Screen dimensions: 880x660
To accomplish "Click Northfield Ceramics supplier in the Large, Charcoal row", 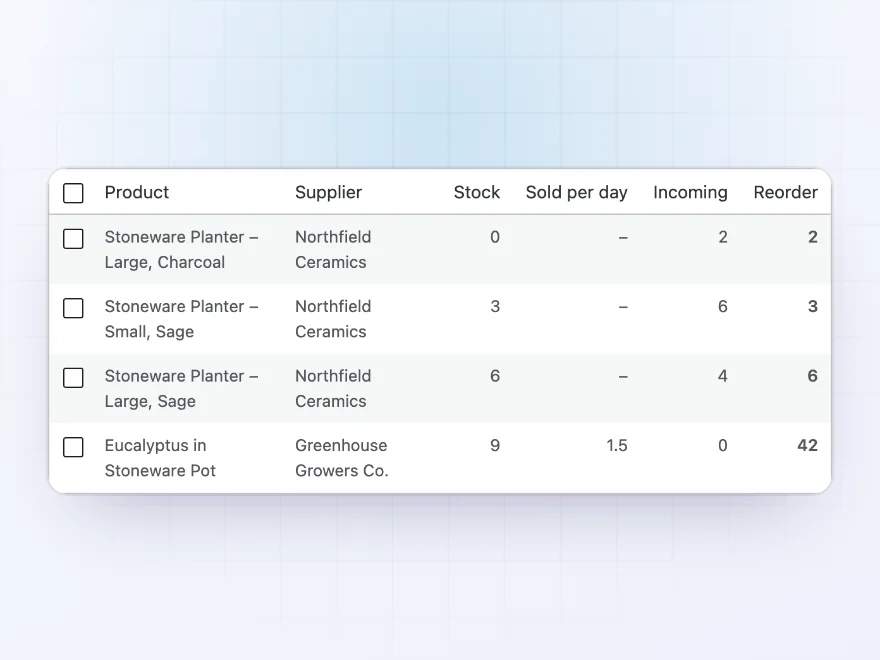I will point(333,249).
